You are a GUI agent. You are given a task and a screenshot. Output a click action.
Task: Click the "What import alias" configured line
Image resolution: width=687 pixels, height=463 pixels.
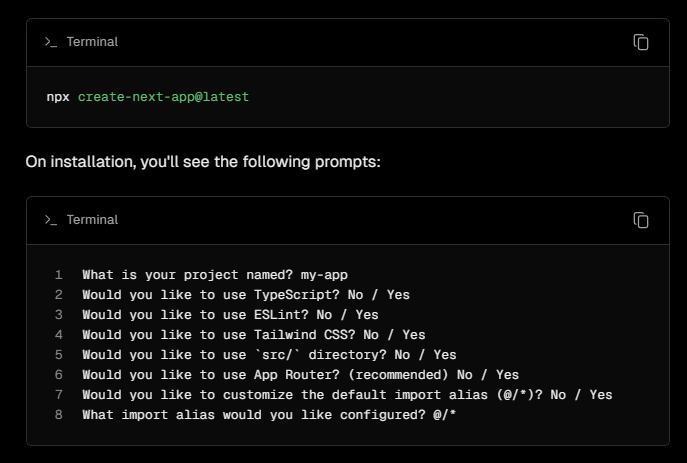pos(269,414)
